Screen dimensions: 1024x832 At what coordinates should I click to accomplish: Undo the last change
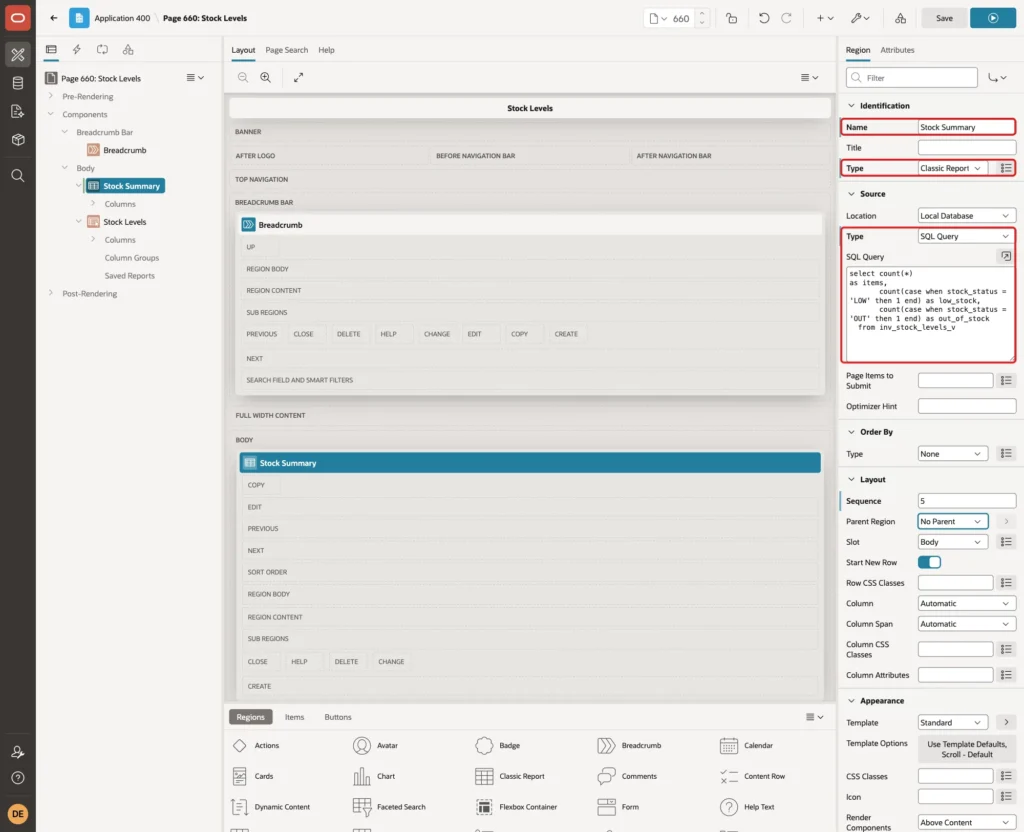(763, 18)
